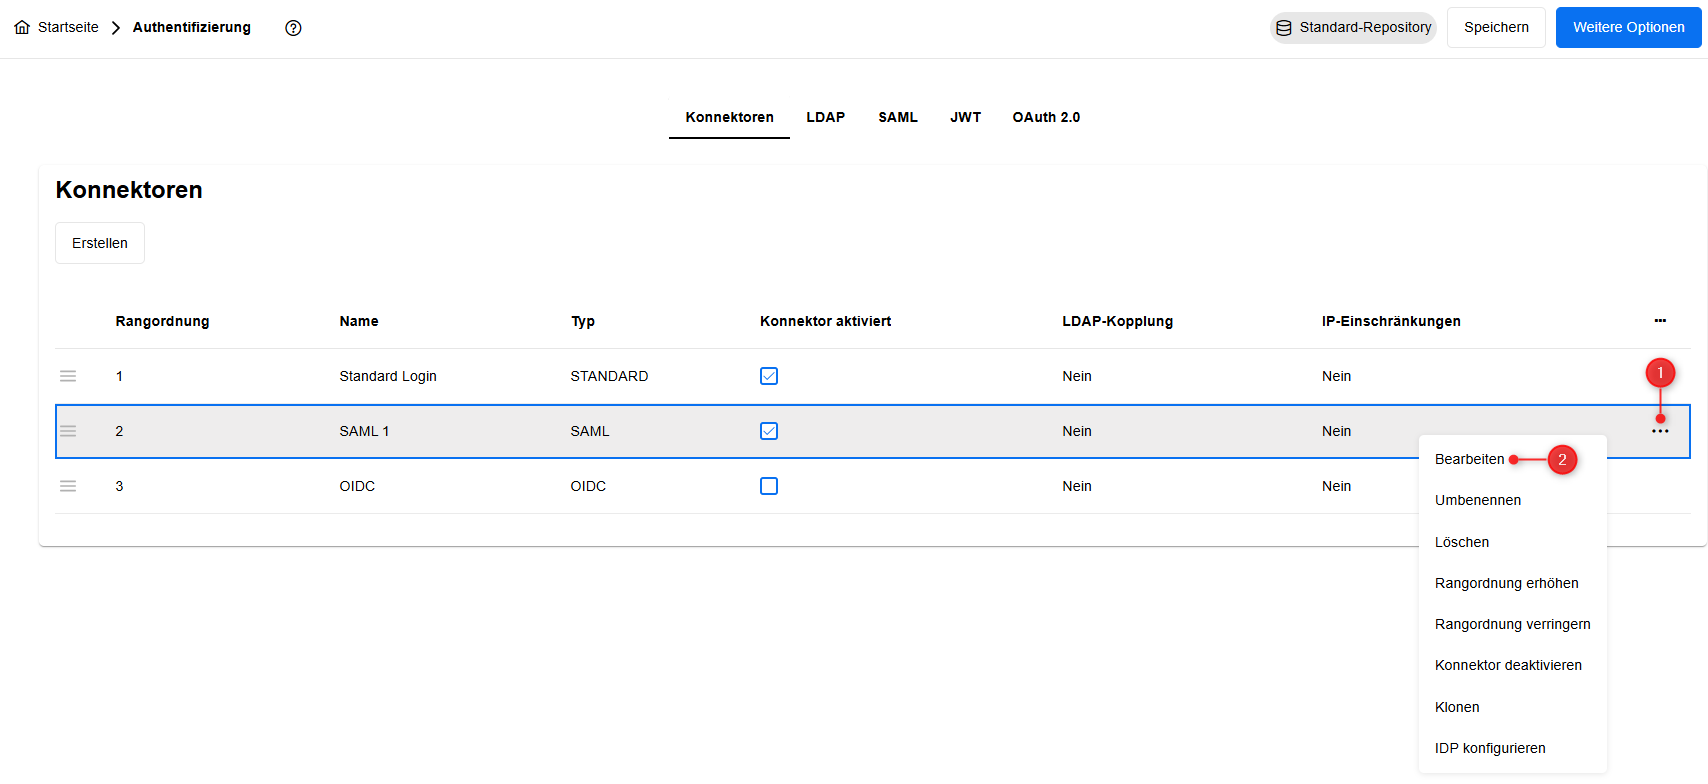1708x784 pixels.
Task: Click the Standard-Repository database icon
Action: tap(1284, 28)
